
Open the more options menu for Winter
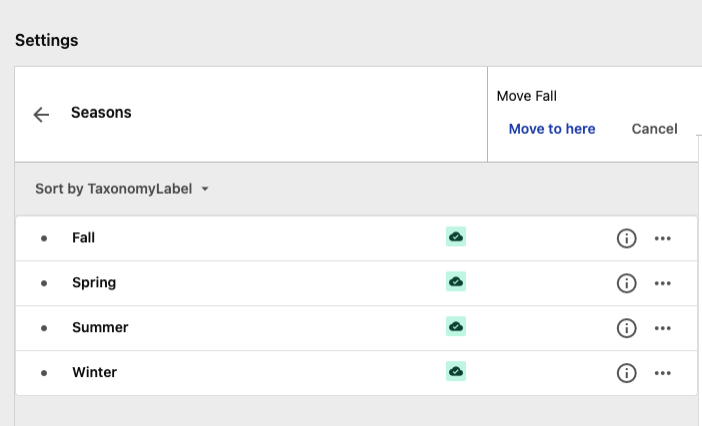click(662, 372)
